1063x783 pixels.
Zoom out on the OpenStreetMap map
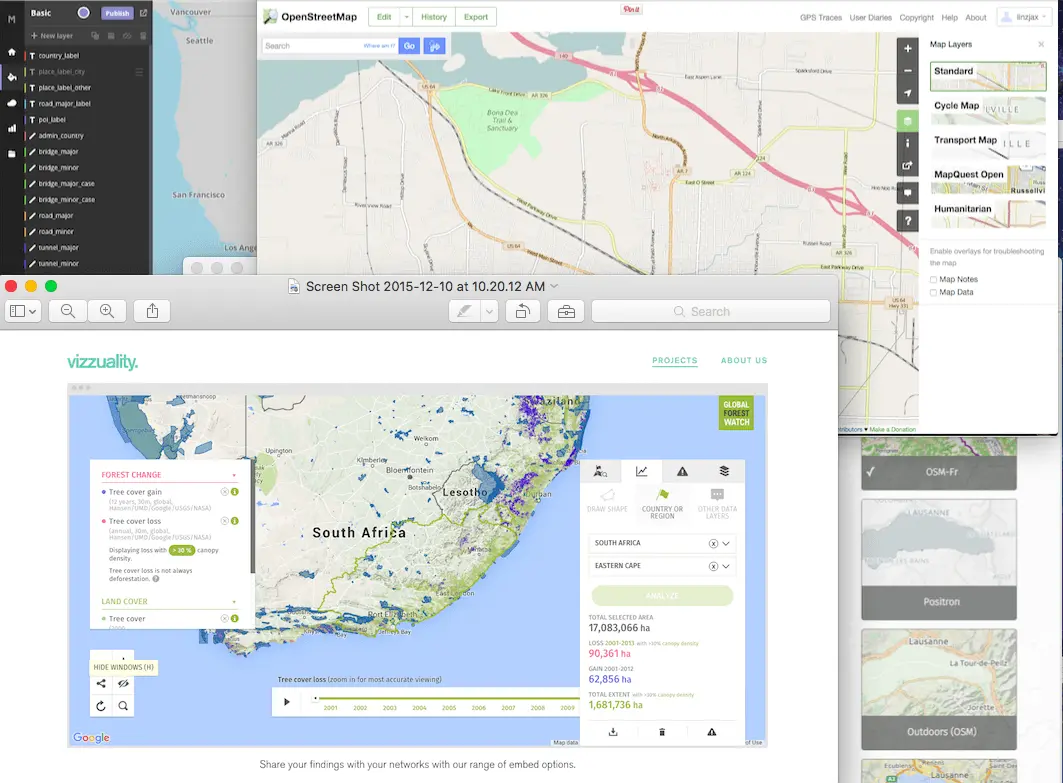click(907, 71)
